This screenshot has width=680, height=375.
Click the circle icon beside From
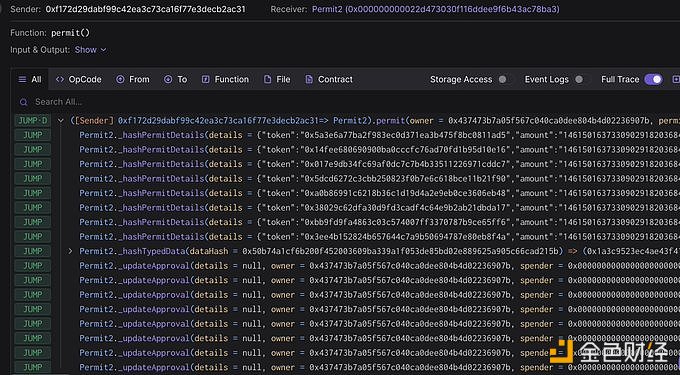pos(120,79)
